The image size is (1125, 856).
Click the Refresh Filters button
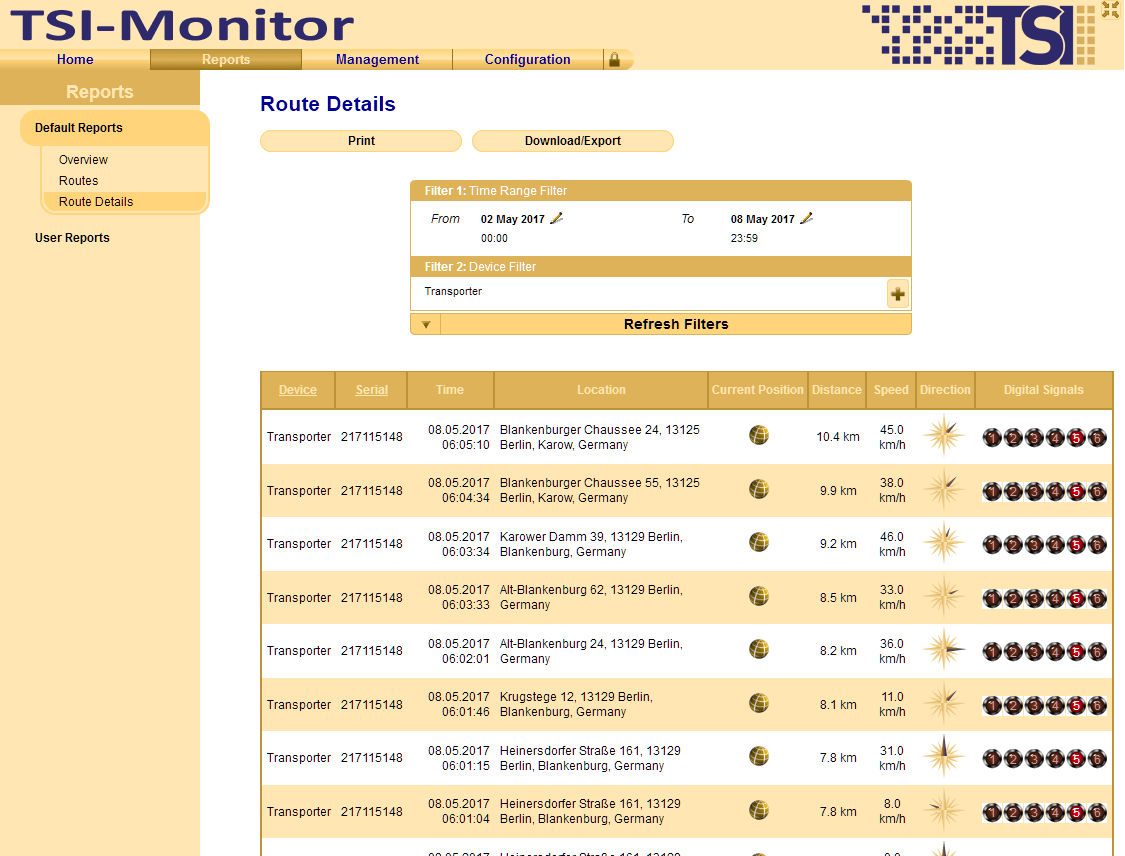tap(676, 324)
